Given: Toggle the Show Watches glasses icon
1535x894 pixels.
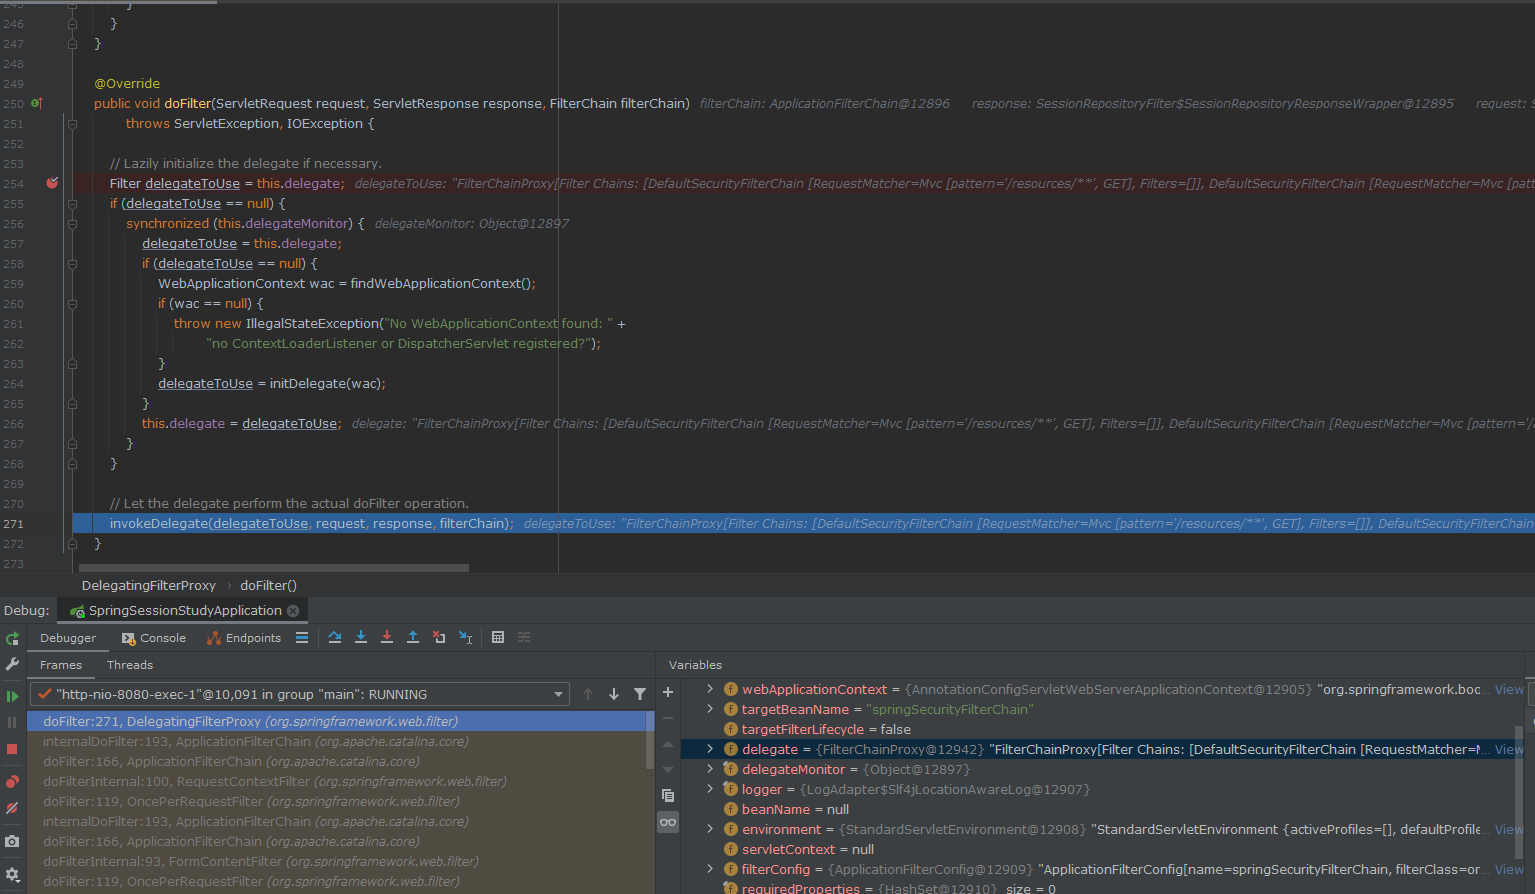Looking at the screenshot, I should point(667,822).
